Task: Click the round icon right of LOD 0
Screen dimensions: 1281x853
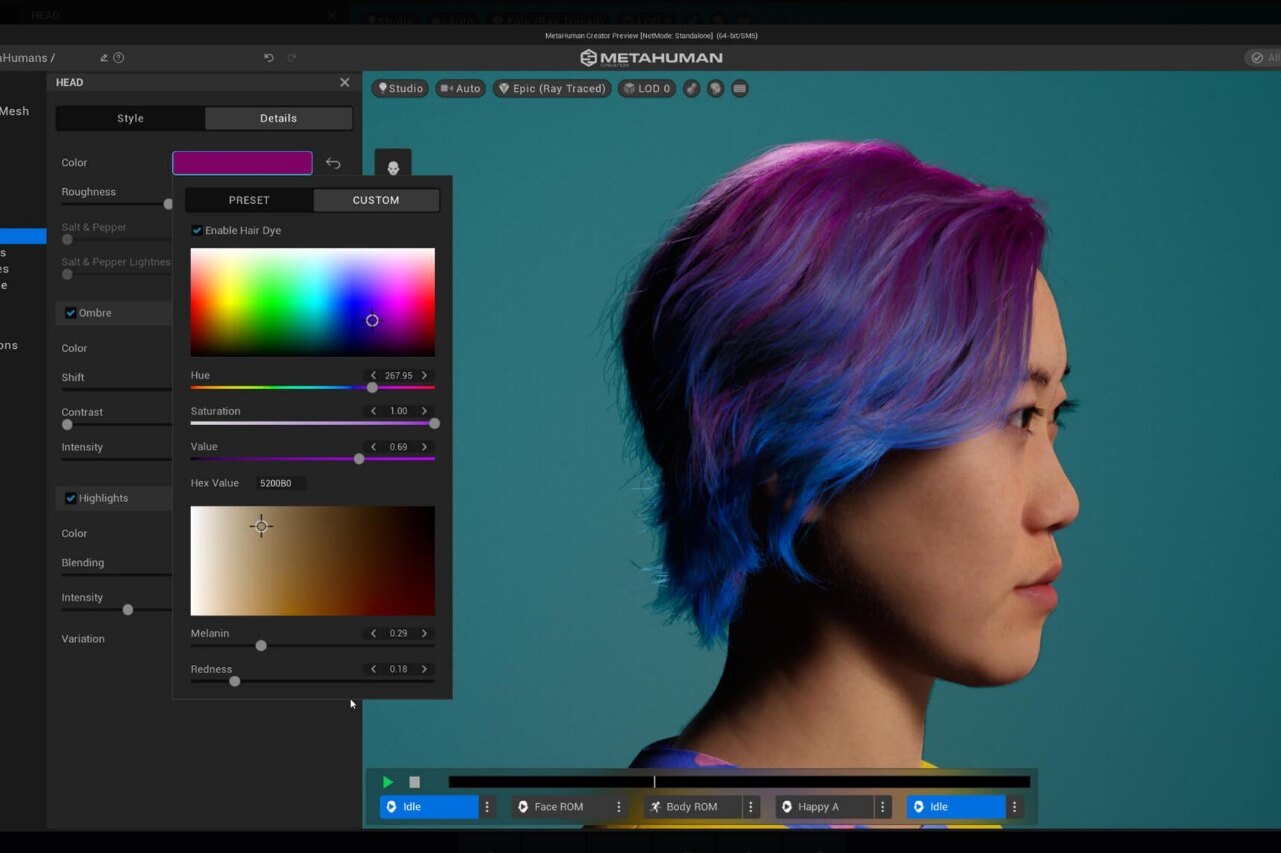Action: [691, 88]
